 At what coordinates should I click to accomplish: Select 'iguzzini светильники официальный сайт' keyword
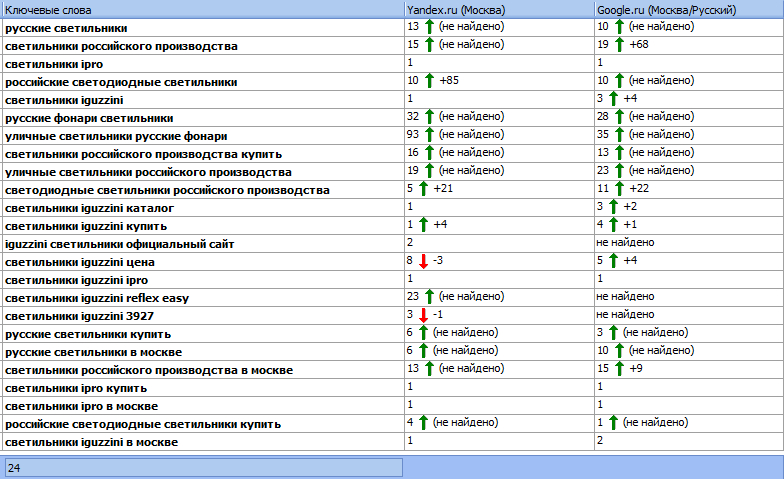[x=120, y=244]
